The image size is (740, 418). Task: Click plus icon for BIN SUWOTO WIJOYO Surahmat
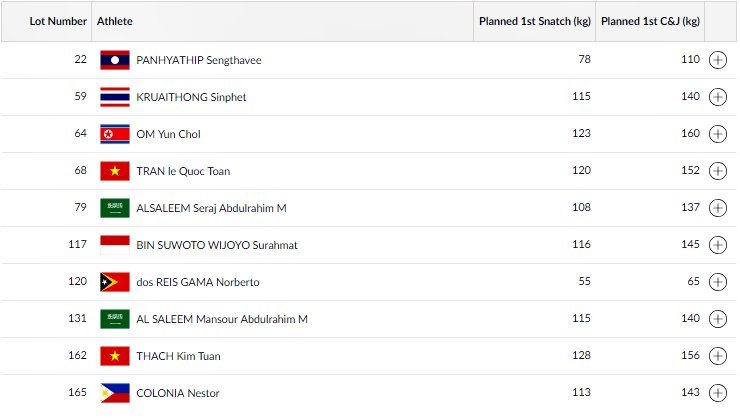717,245
